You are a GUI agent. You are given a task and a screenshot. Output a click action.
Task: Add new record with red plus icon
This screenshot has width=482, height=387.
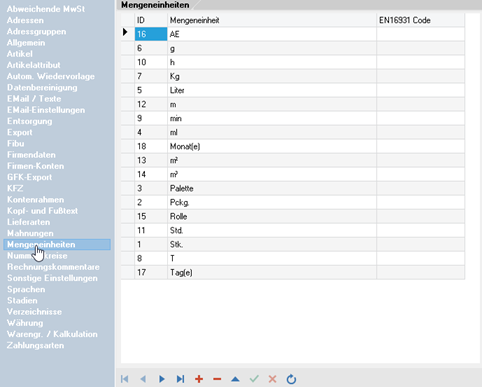pyautogui.click(x=199, y=379)
